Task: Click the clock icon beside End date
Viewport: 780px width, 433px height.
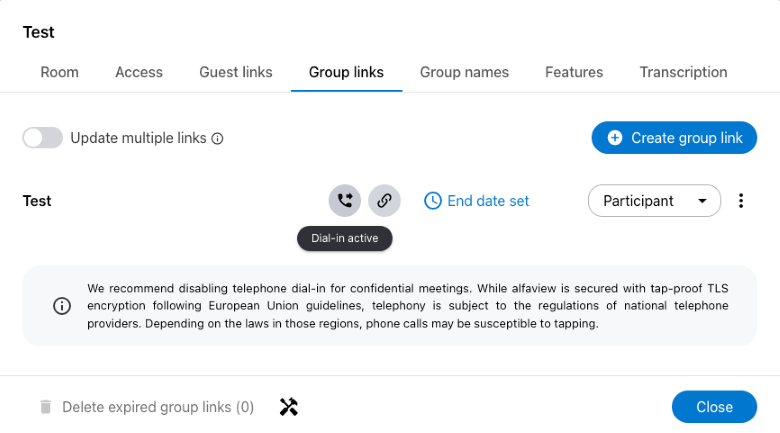Action: click(433, 201)
